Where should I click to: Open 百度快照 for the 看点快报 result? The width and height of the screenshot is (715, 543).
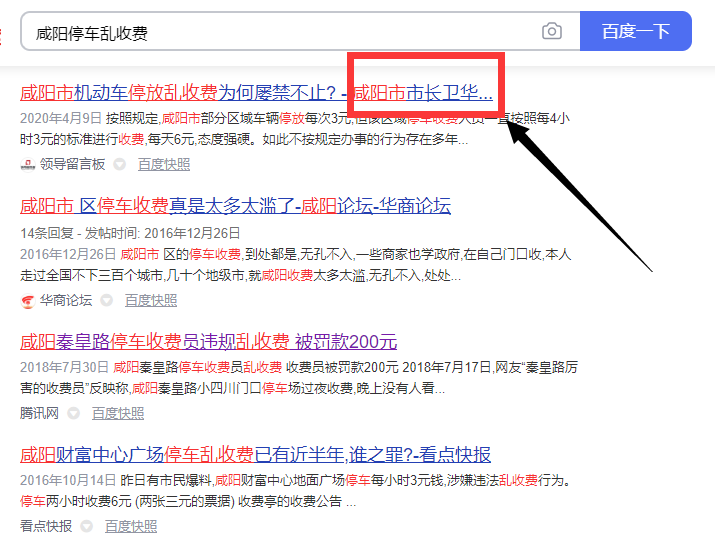point(131,526)
